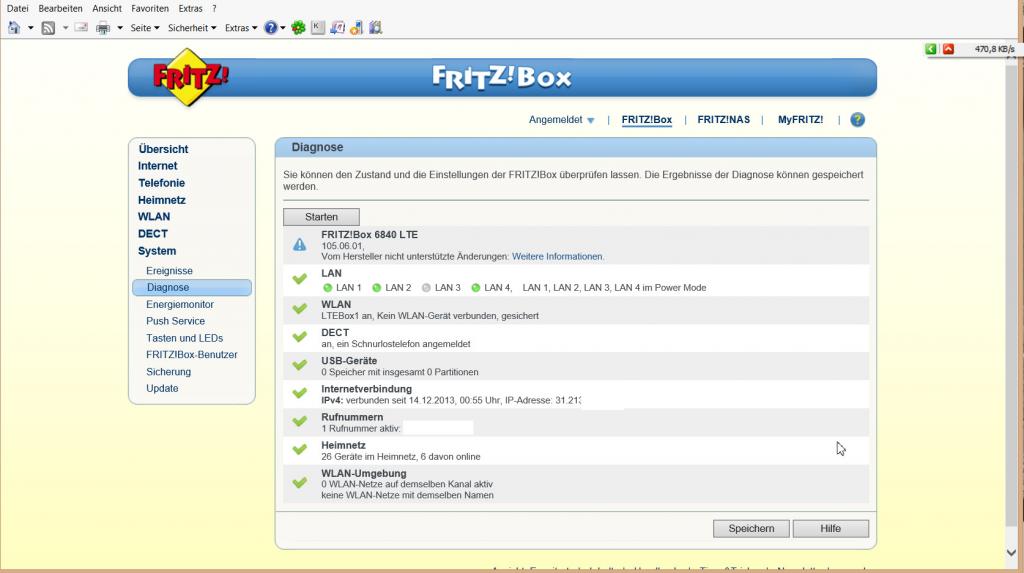Click the read mail icon
The image size is (1024, 573).
coord(81,27)
